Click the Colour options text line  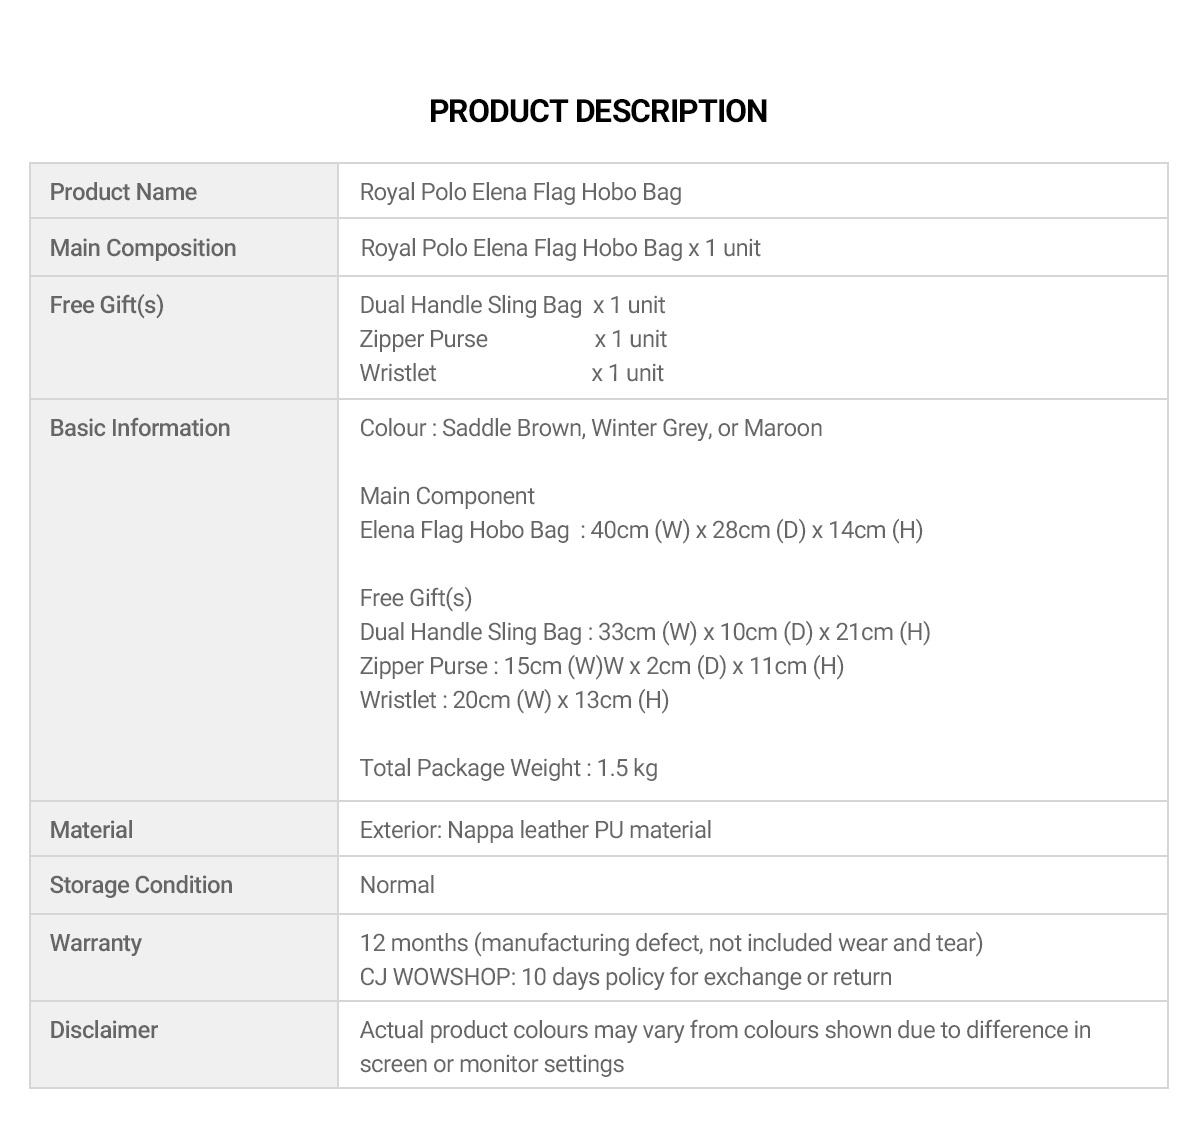click(x=591, y=428)
